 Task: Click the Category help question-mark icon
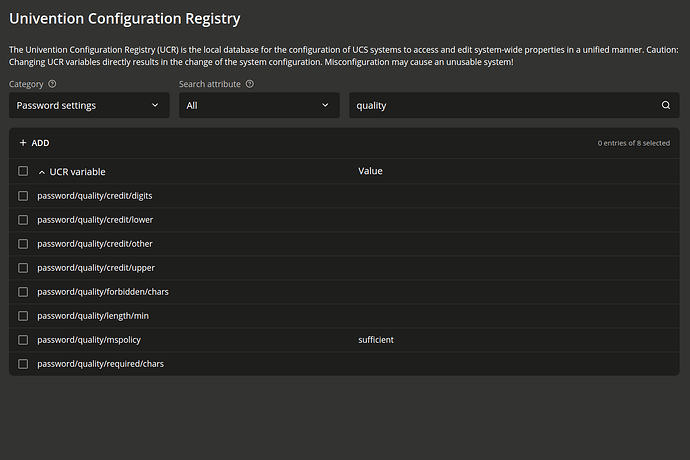click(52, 84)
